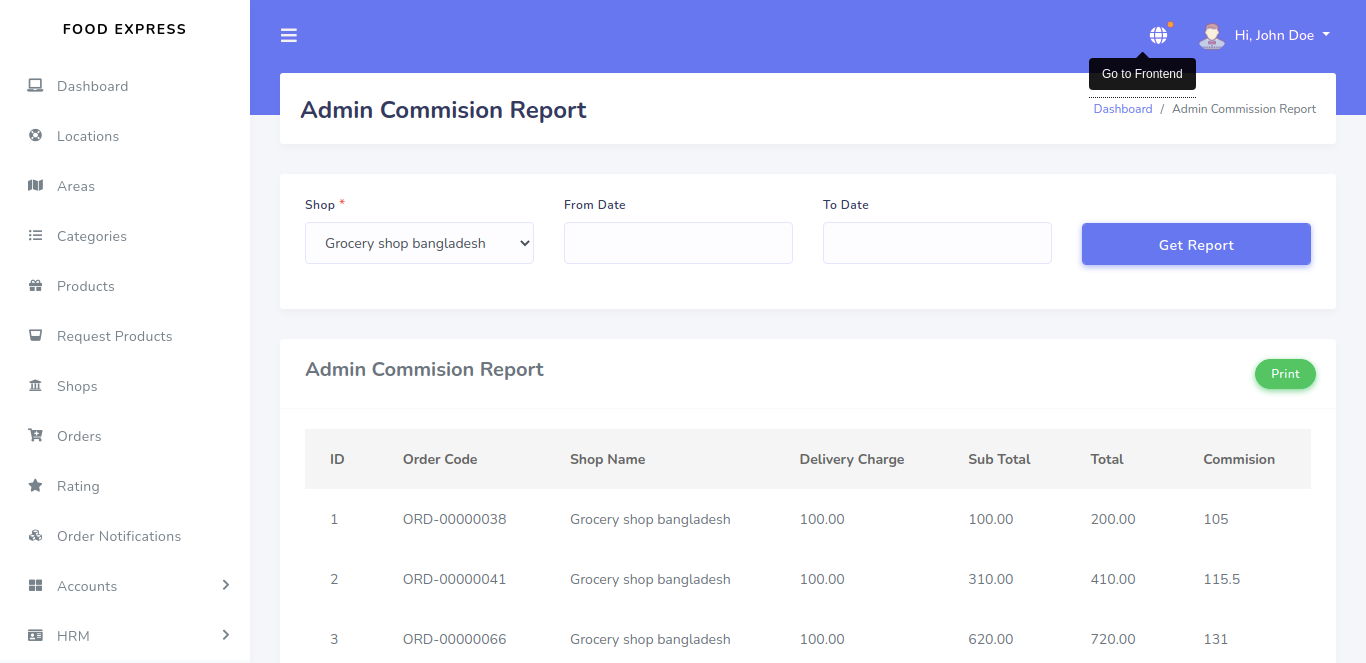The image size is (1366, 663).
Task: Click the Dashboard laptop icon in sidebar
Action: (35, 86)
